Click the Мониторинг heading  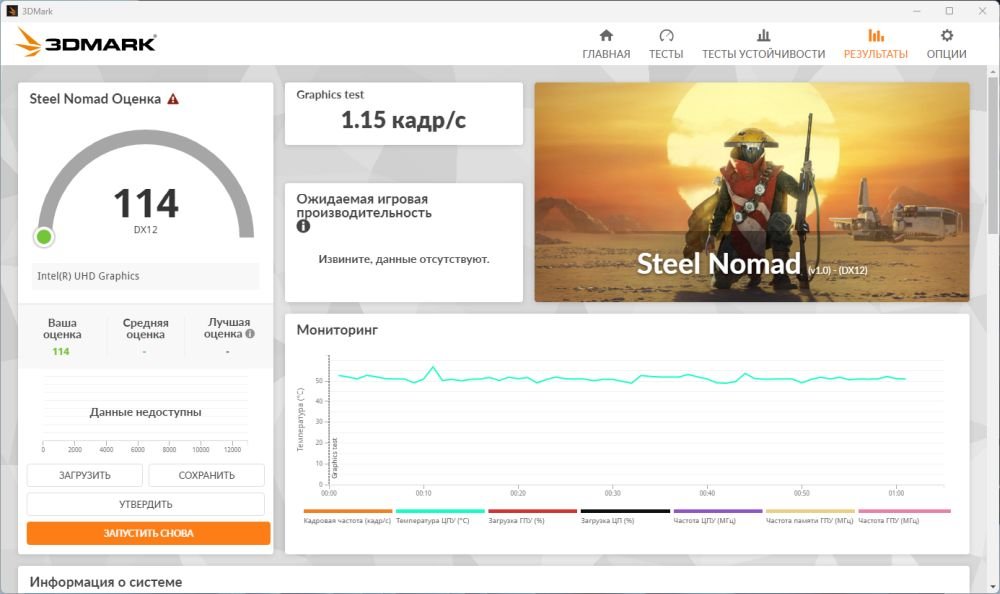tap(337, 330)
